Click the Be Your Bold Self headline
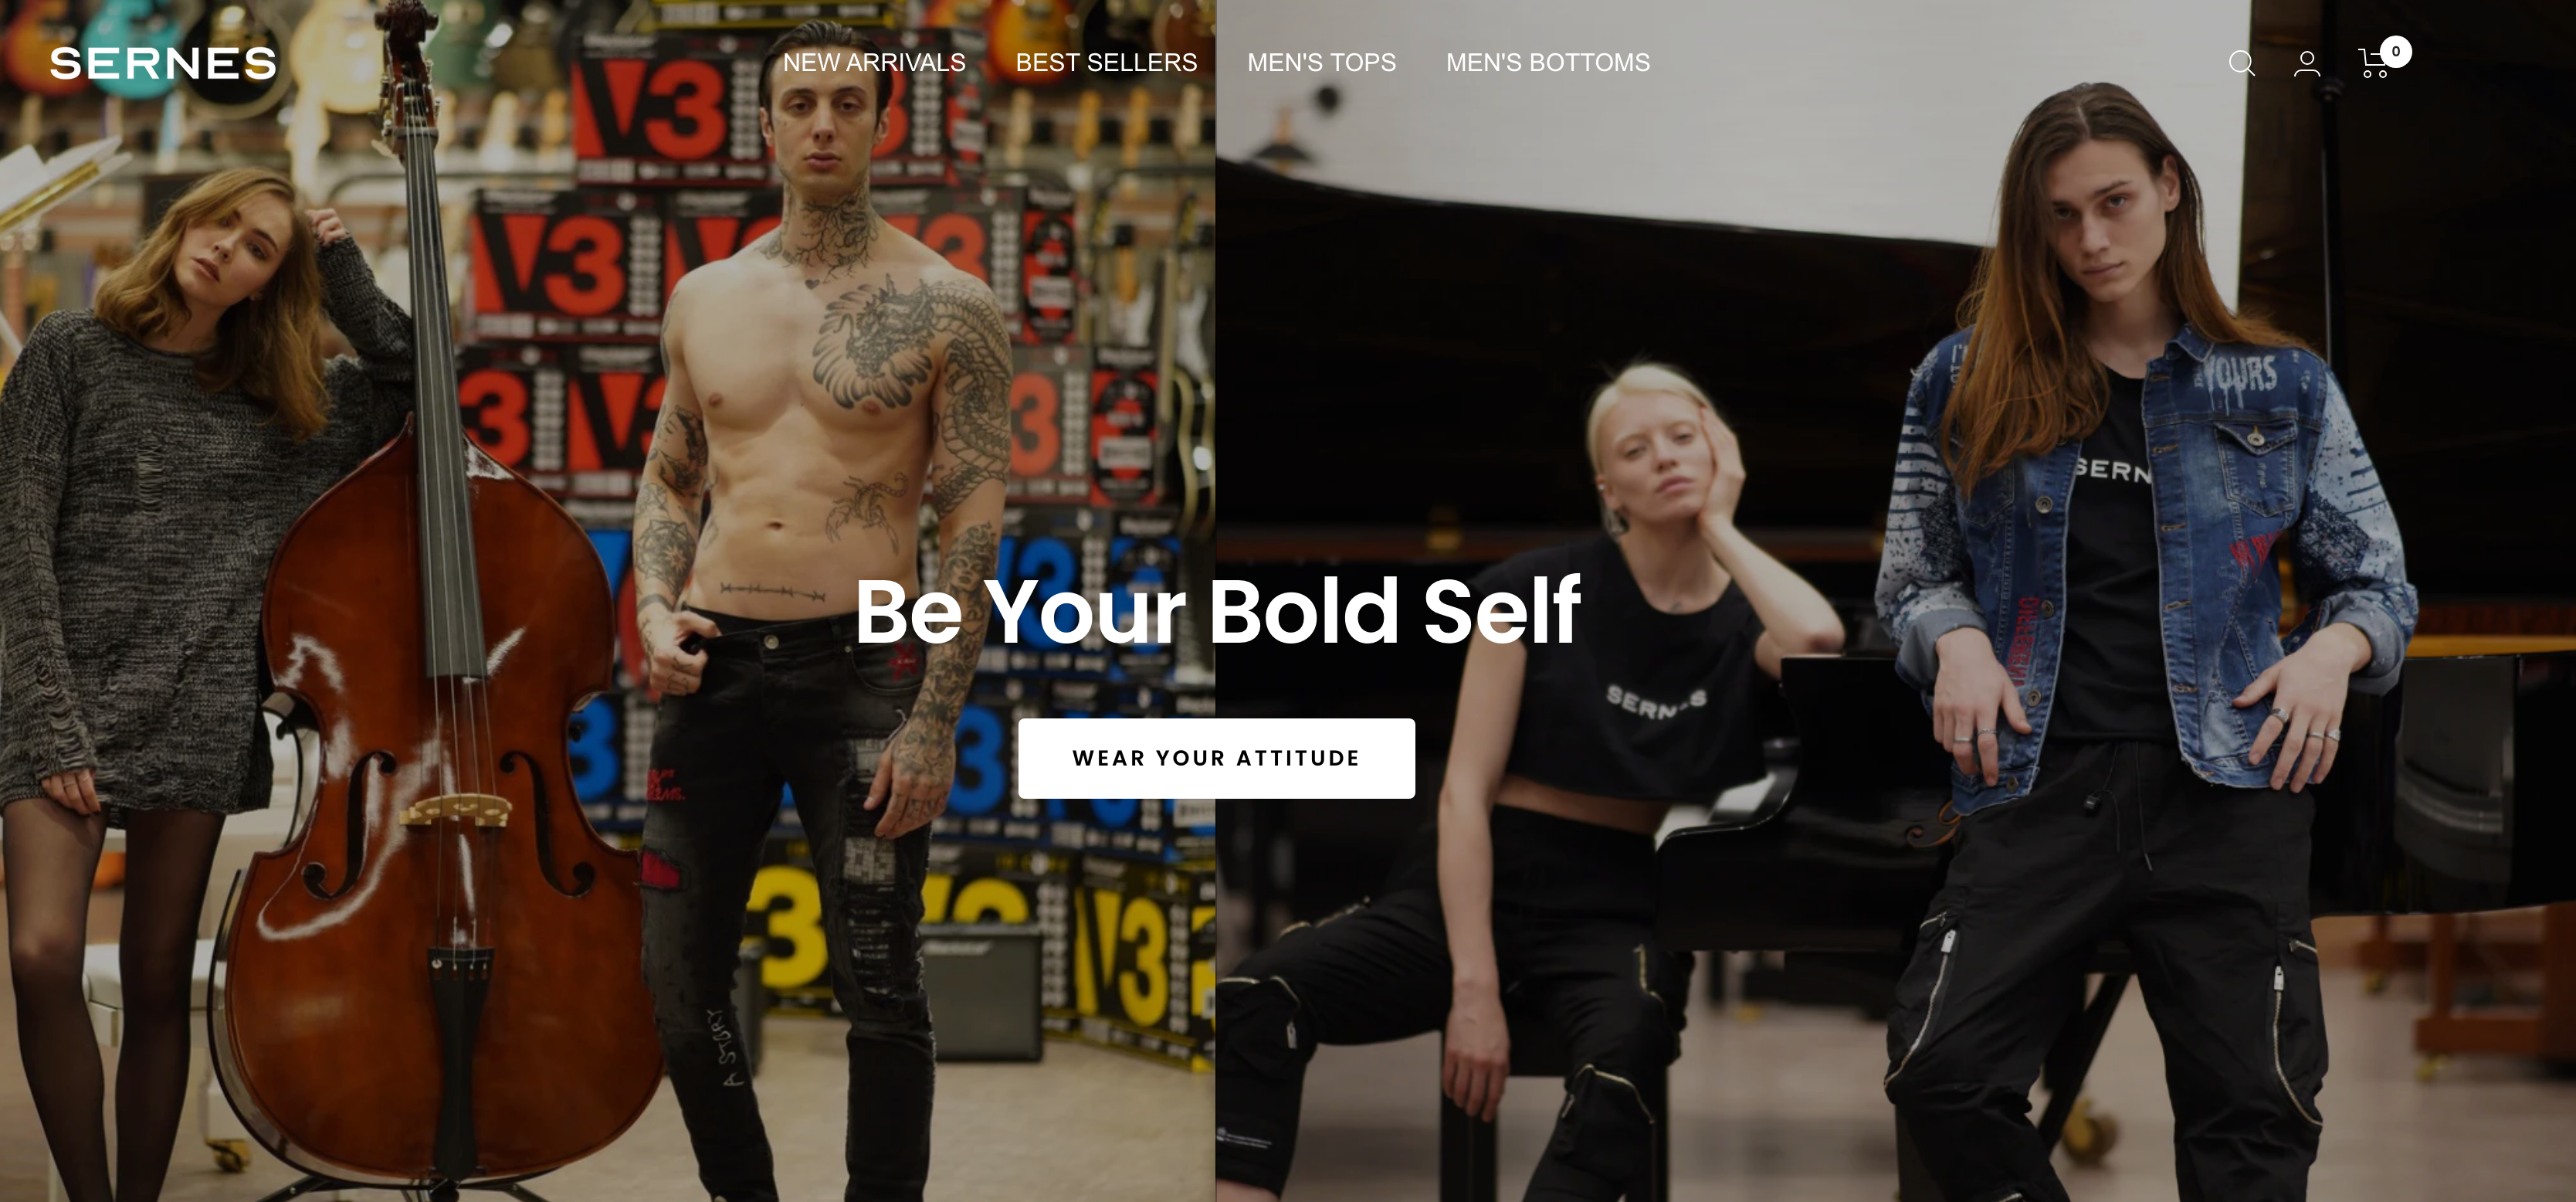The width and height of the screenshot is (2576, 1202). [1216, 611]
